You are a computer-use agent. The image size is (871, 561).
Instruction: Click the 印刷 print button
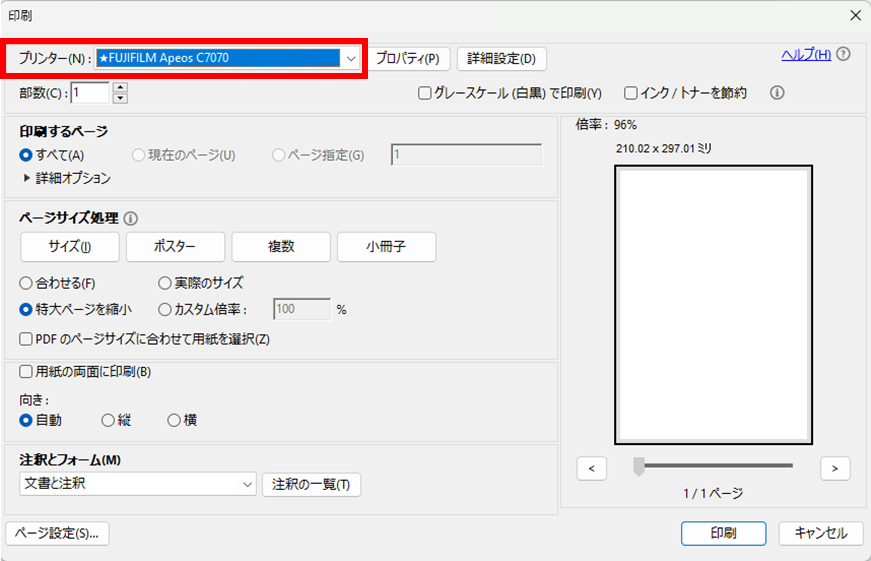724,534
